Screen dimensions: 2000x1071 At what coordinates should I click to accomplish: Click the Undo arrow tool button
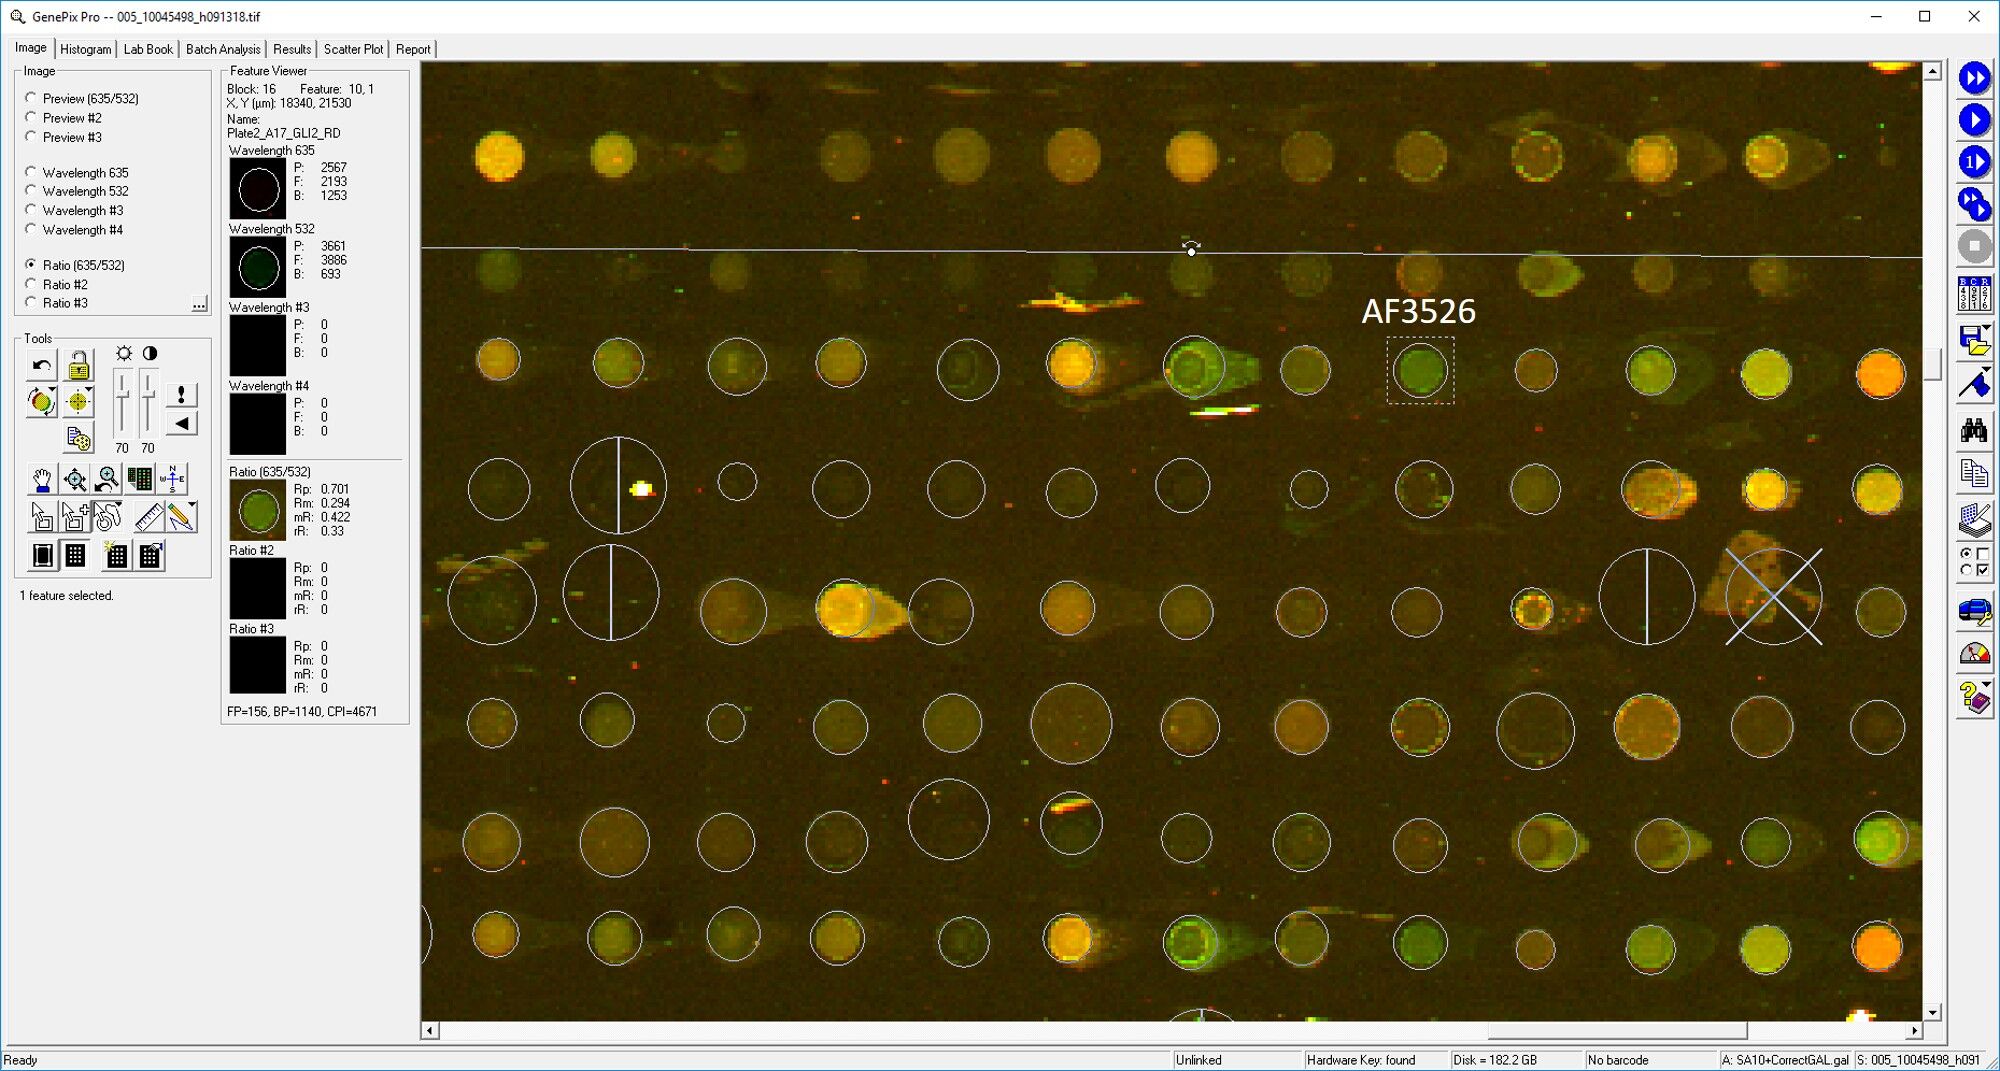point(41,366)
